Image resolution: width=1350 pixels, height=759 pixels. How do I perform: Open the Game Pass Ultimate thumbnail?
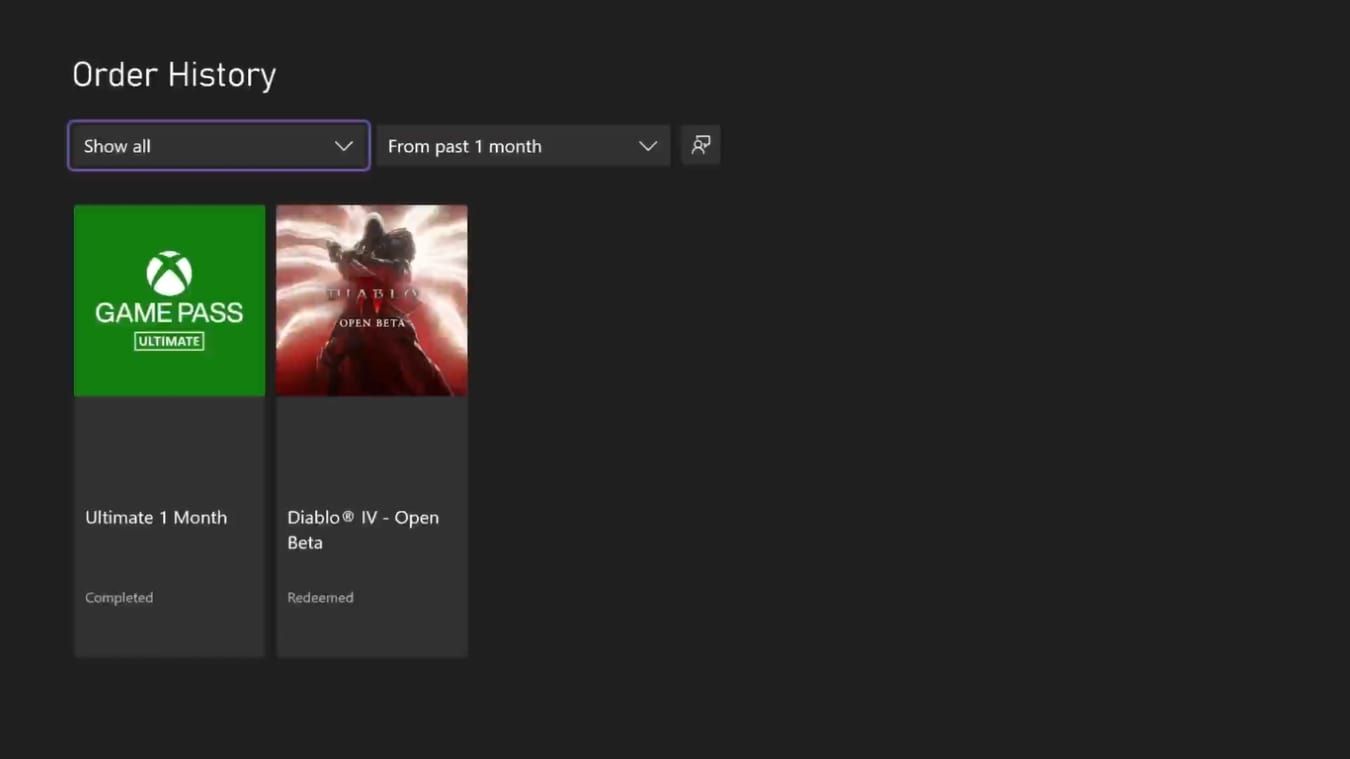click(170, 300)
